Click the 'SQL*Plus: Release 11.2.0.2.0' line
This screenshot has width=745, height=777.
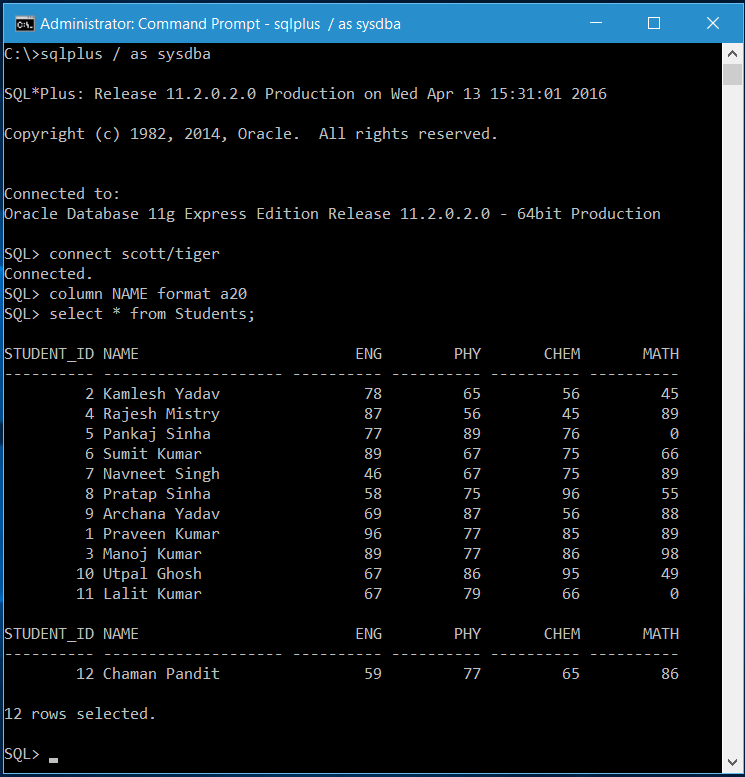(x=305, y=94)
